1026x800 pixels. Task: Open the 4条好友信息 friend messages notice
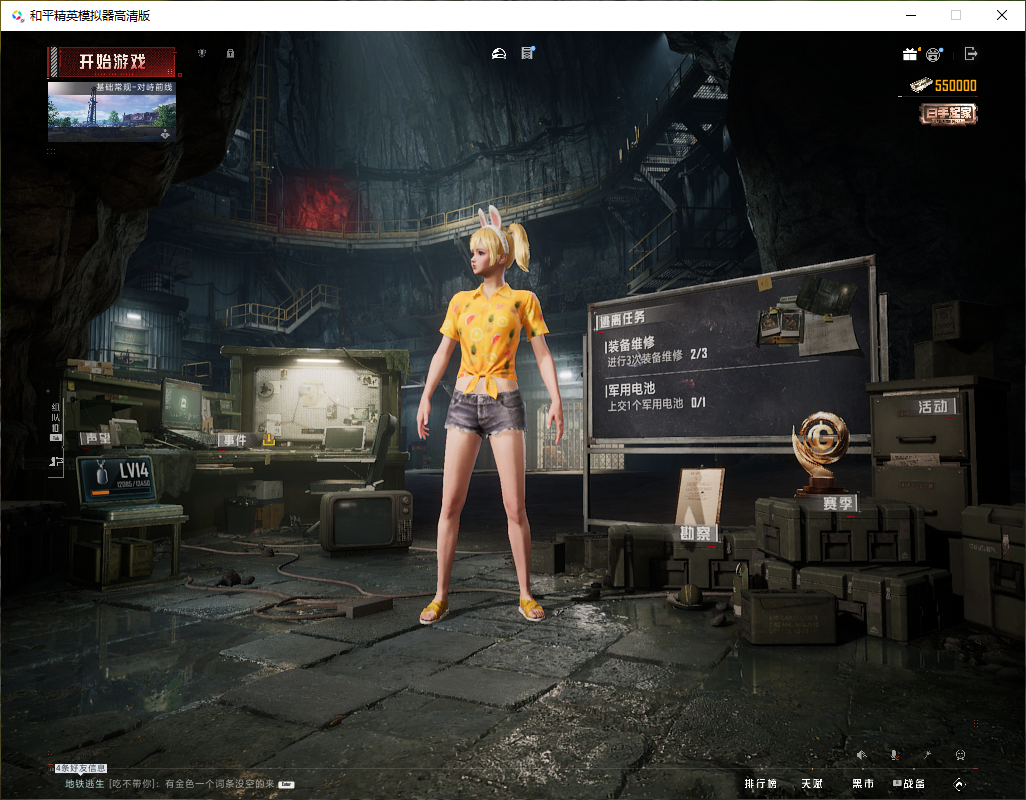click(80, 768)
